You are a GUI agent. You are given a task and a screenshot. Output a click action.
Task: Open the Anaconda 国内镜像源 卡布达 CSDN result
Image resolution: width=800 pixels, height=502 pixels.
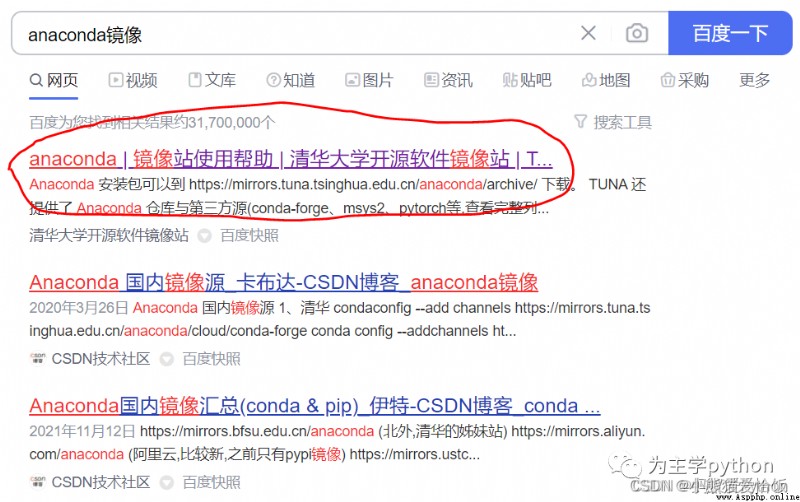point(284,282)
